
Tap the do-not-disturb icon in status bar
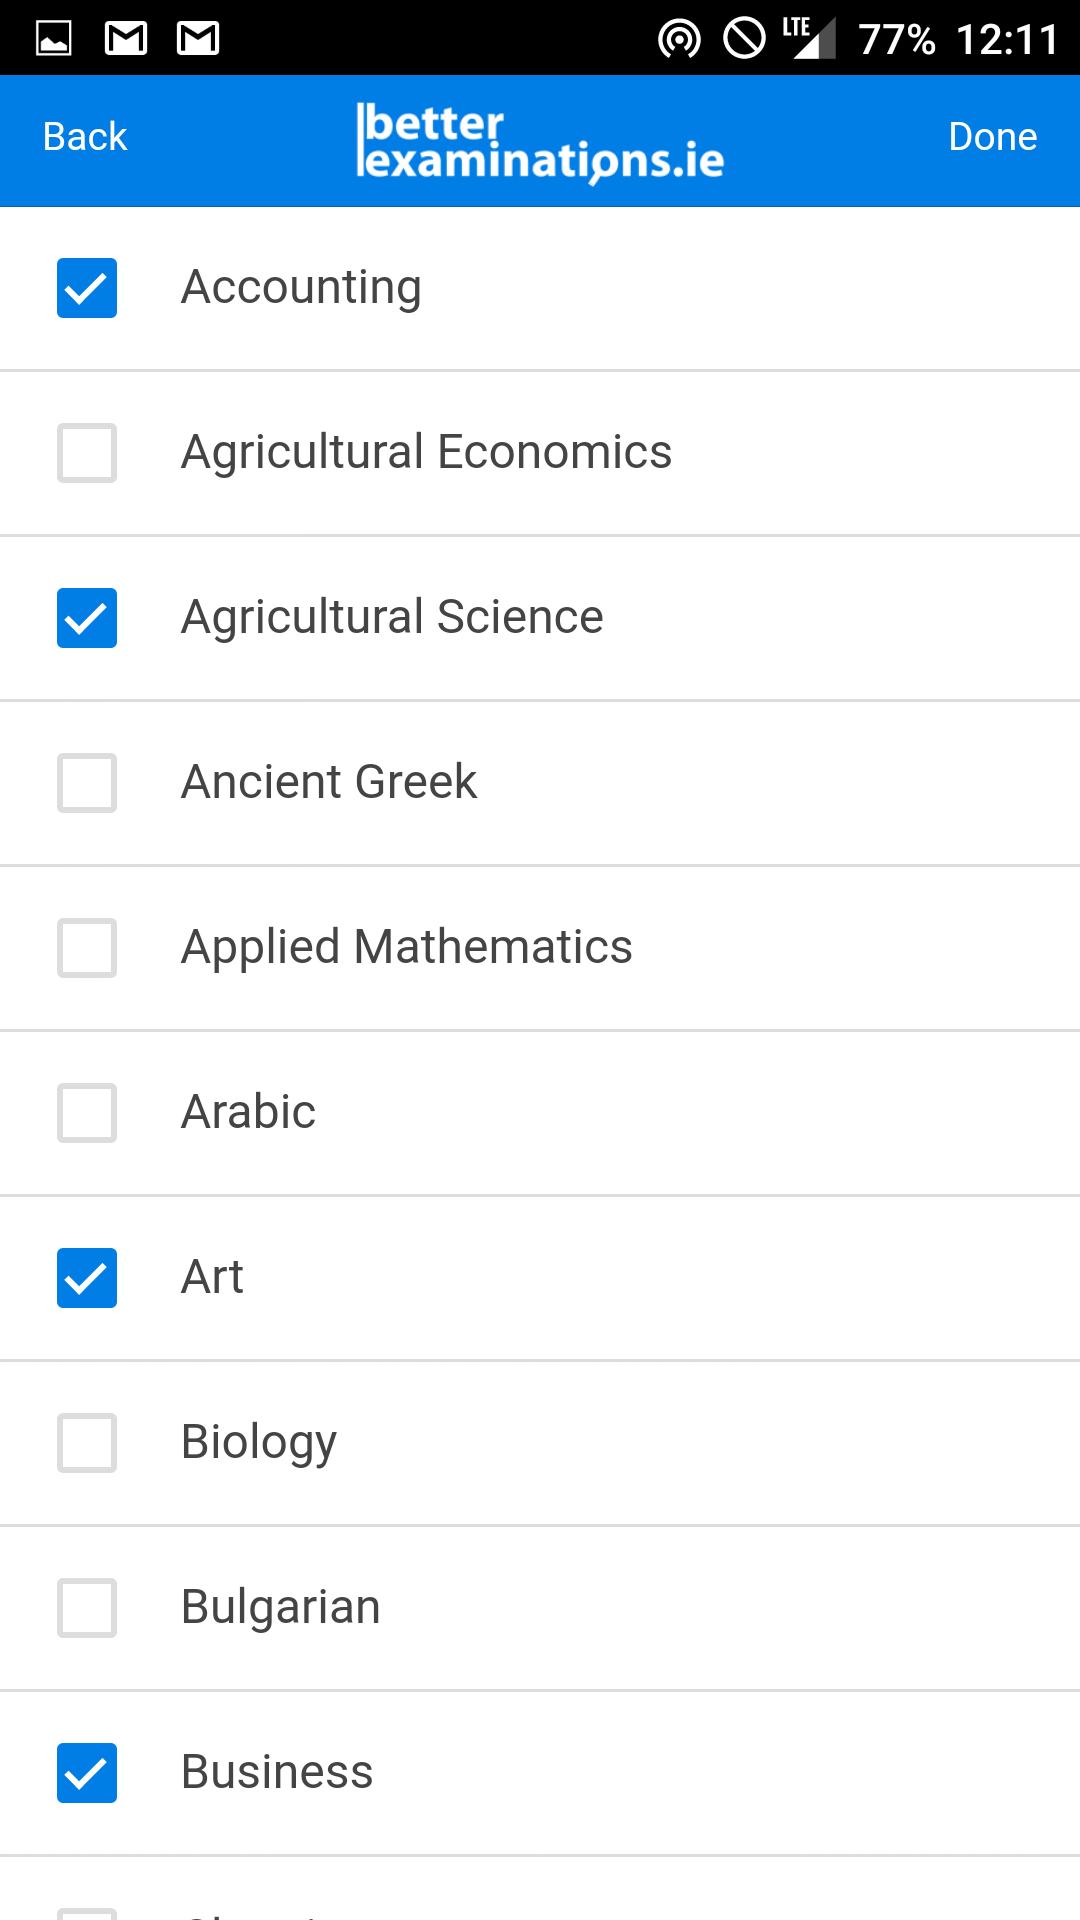click(x=744, y=39)
